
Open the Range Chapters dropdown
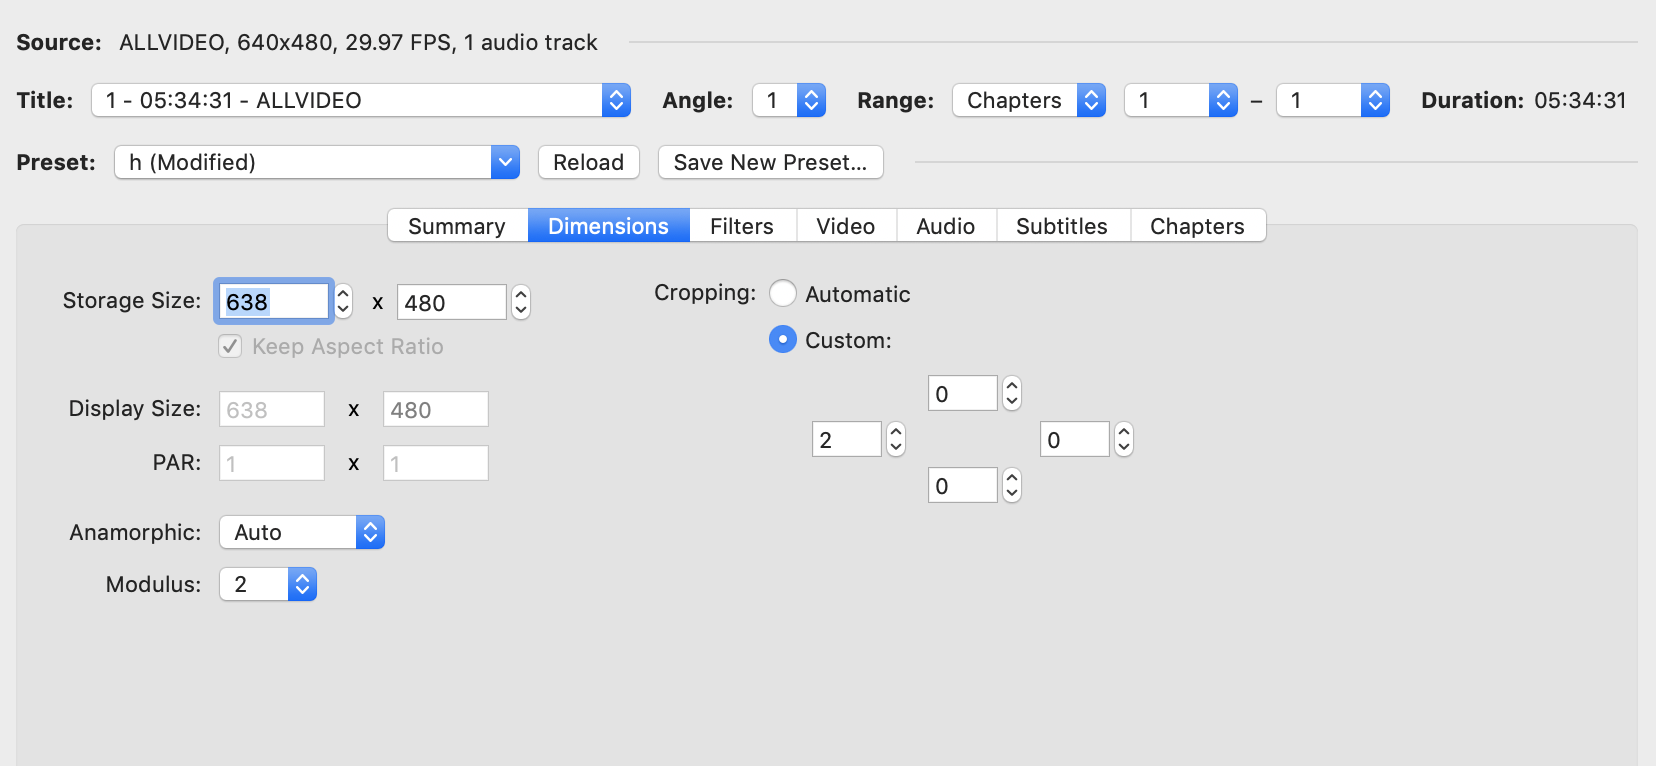click(x=1028, y=100)
